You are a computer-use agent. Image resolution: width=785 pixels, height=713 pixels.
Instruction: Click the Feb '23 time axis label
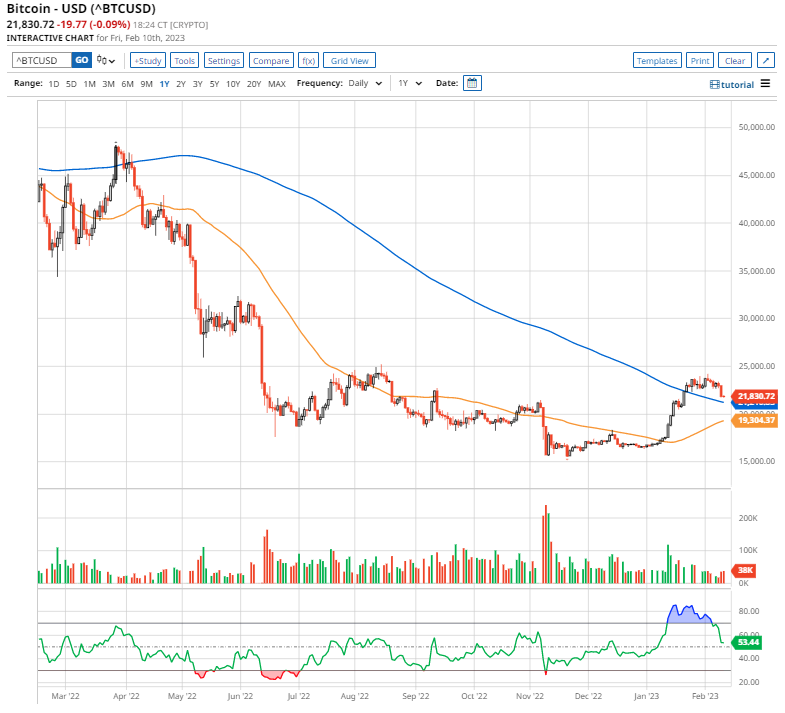pos(705,696)
